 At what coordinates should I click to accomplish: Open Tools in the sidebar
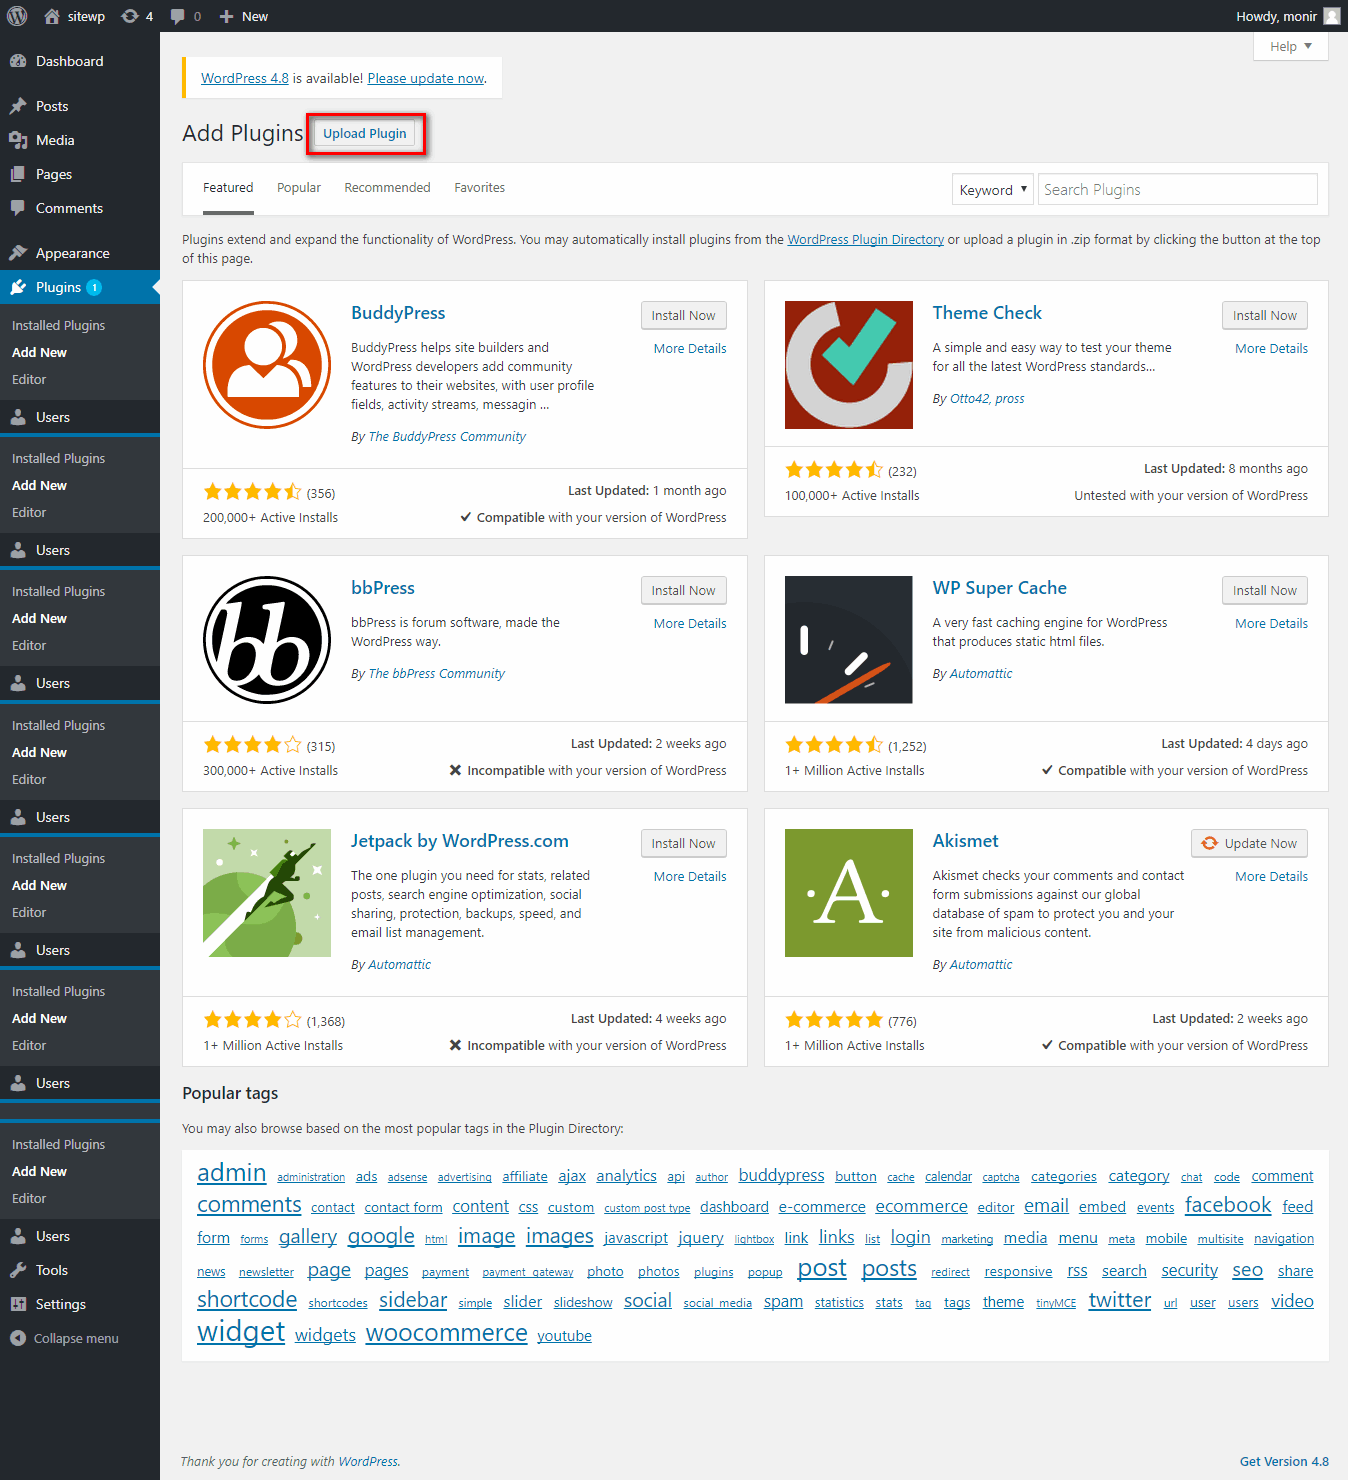pyautogui.click(x=80, y=1270)
